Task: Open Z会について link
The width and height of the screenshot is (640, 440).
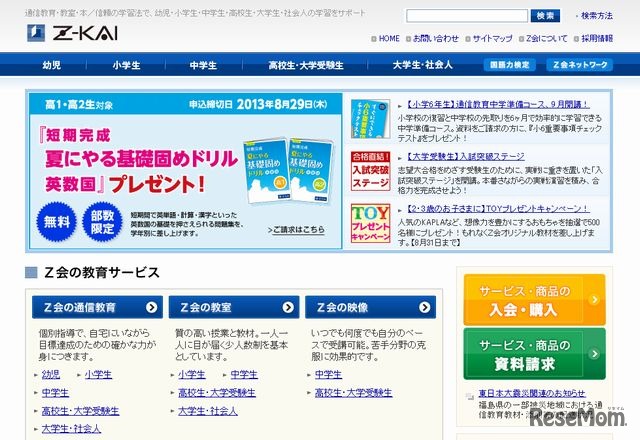Action: point(547,38)
